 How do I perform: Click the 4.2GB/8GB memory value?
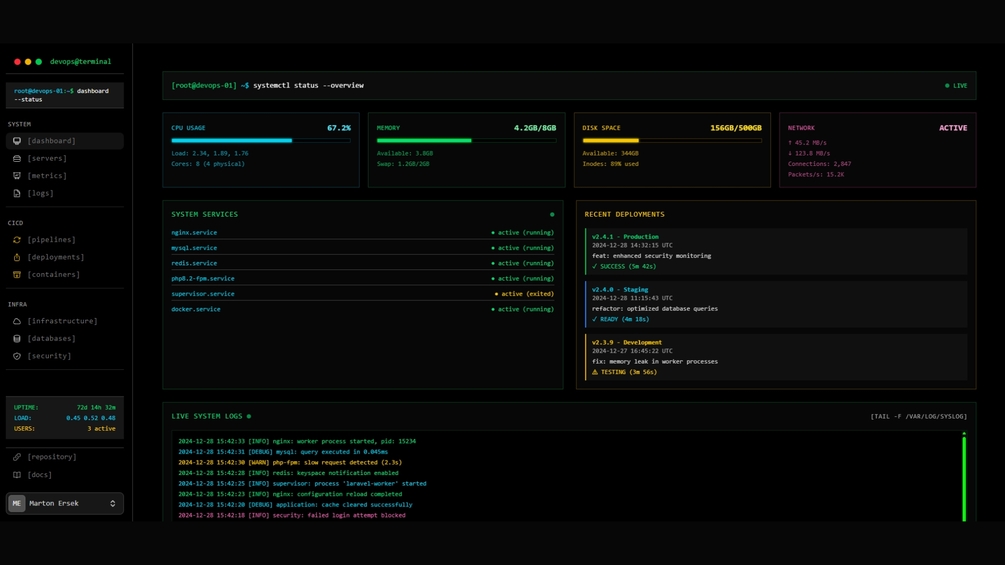535,128
